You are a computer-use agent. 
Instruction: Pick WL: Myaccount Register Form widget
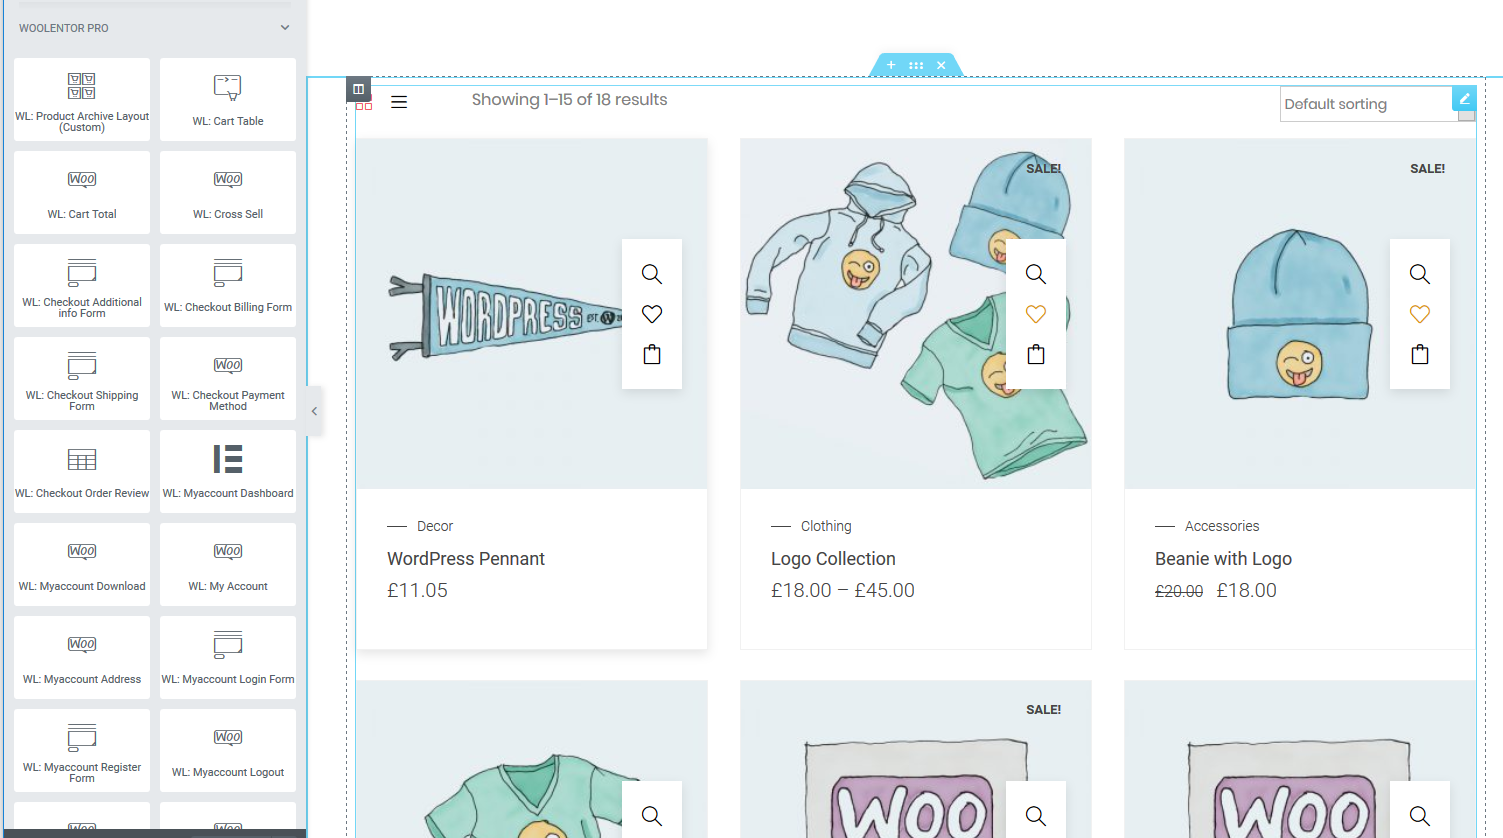[x=82, y=750]
